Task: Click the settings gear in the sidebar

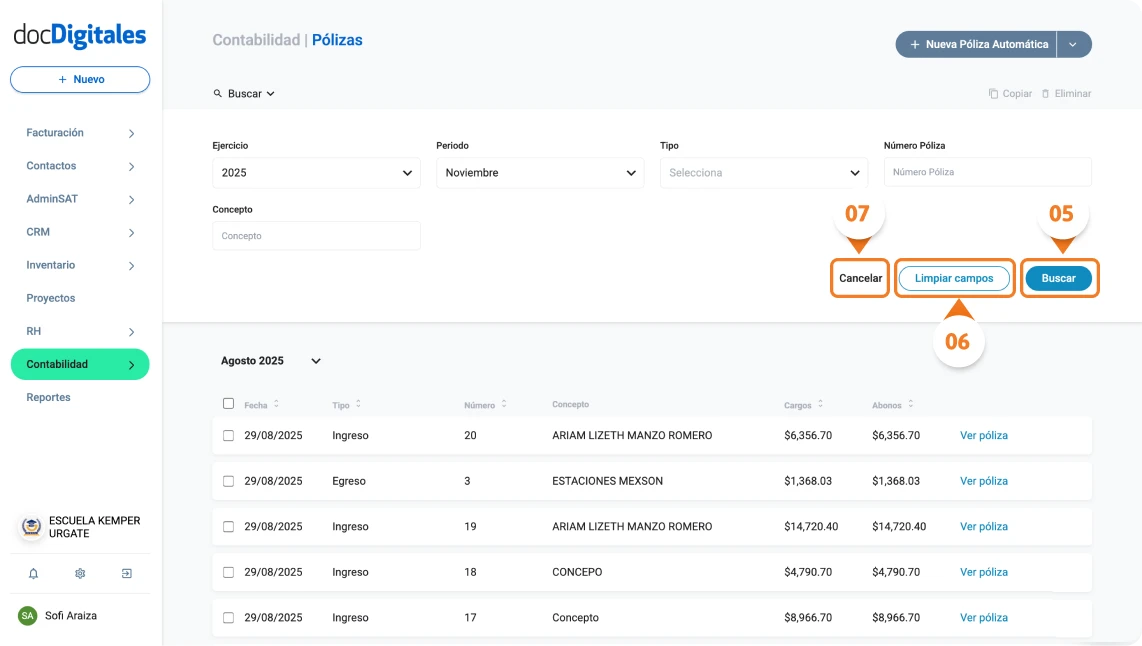Action: tap(79, 573)
